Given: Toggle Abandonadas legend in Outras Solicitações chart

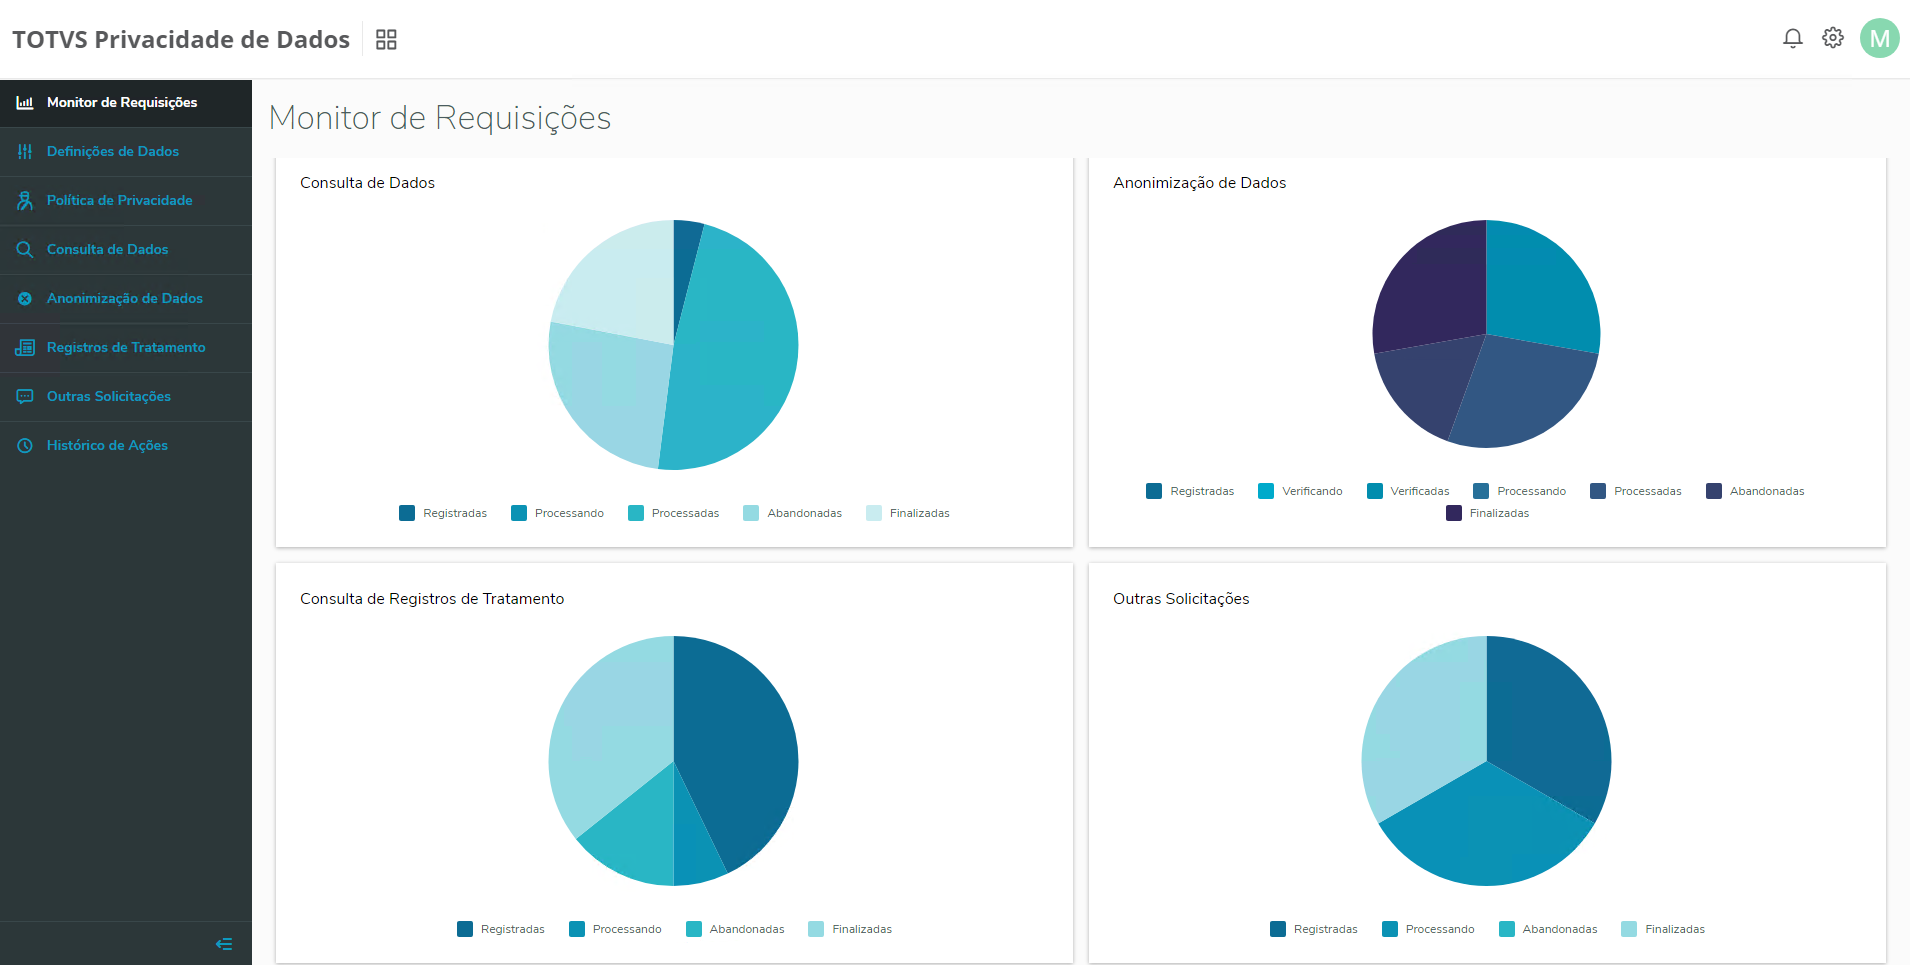Looking at the screenshot, I should 1548,929.
